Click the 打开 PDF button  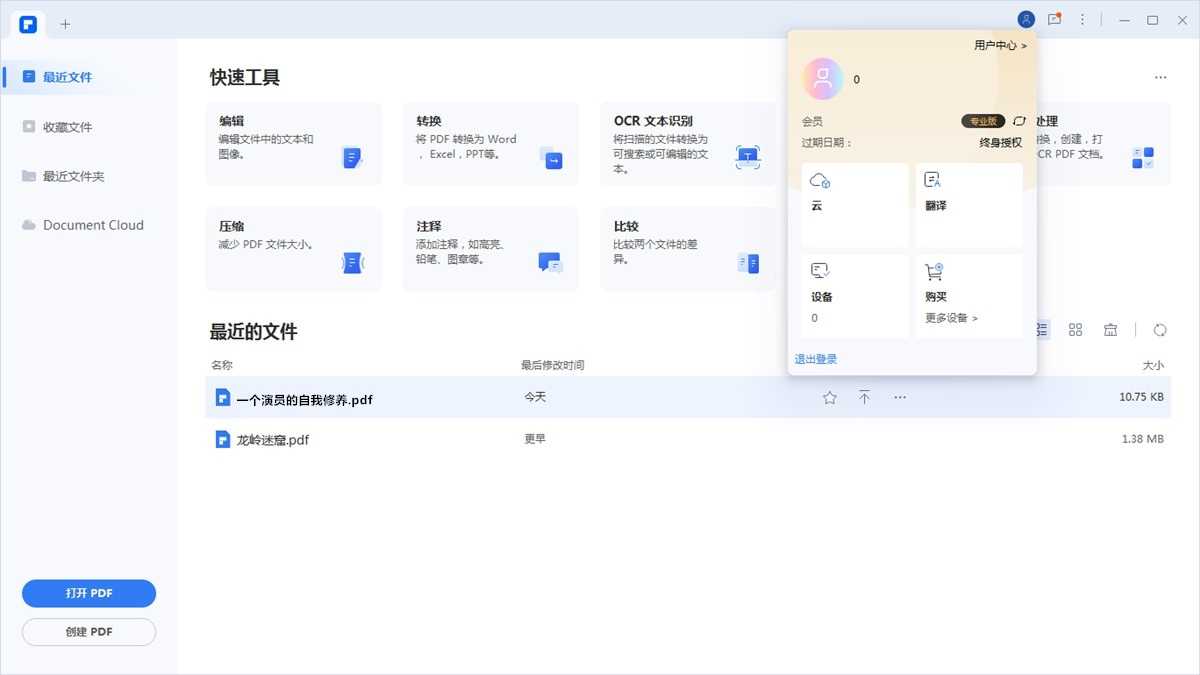(89, 593)
